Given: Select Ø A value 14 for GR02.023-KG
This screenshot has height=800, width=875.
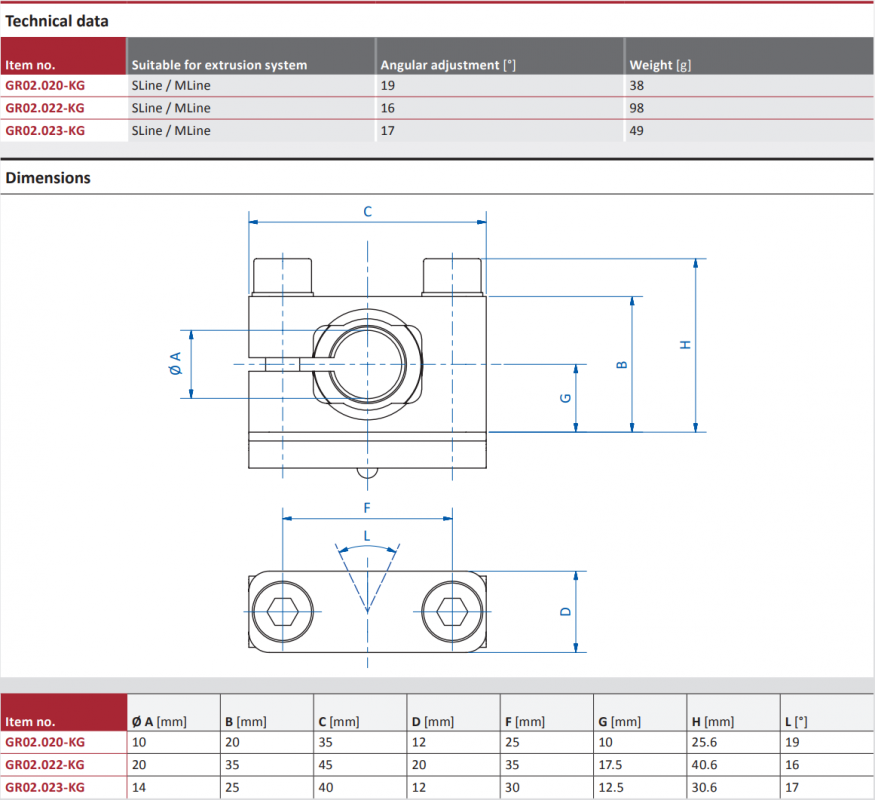Looking at the screenshot, I should coord(139,787).
